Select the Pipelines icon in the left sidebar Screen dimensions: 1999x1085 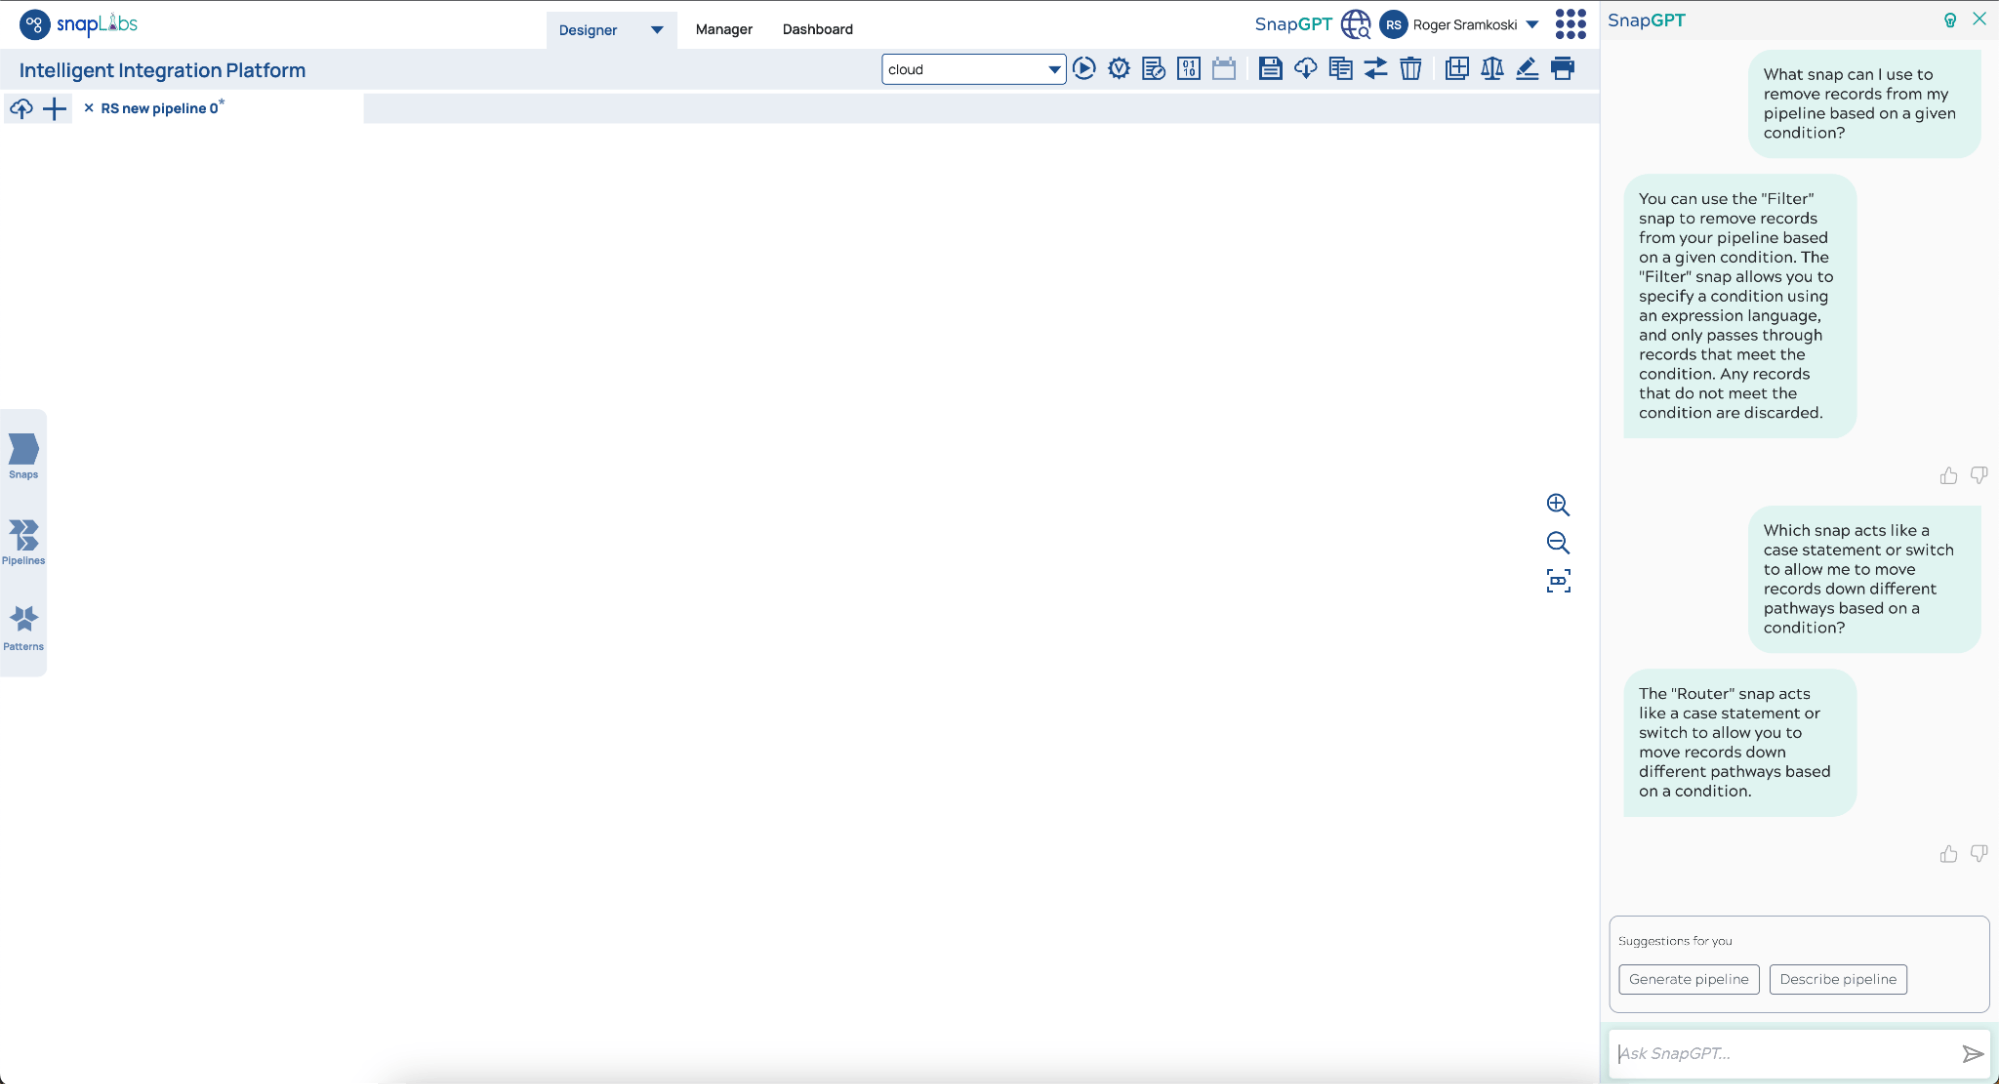24,539
